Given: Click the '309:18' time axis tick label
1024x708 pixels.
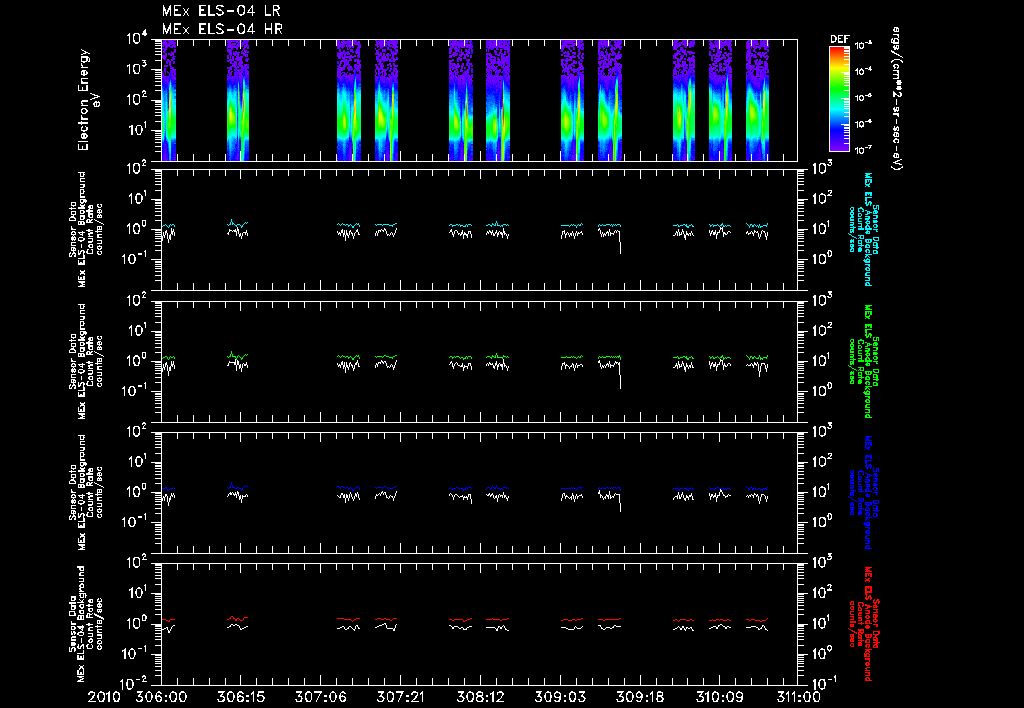Looking at the screenshot, I should point(639,697).
